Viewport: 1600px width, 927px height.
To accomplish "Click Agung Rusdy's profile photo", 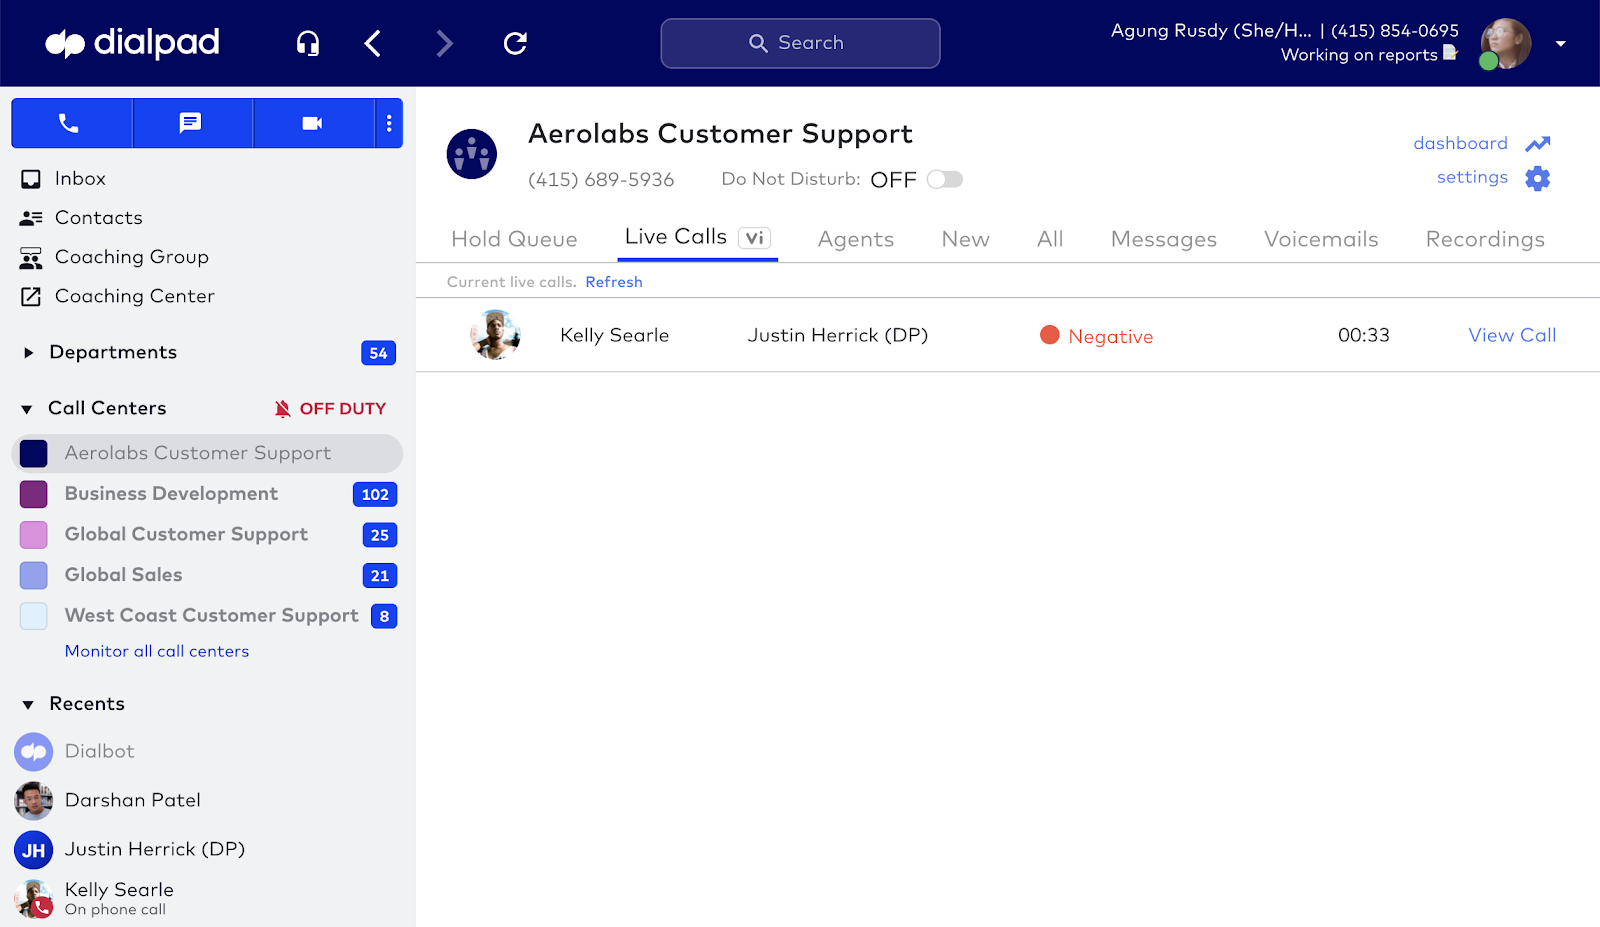I will pyautogui.click(x=1505, y=43).
